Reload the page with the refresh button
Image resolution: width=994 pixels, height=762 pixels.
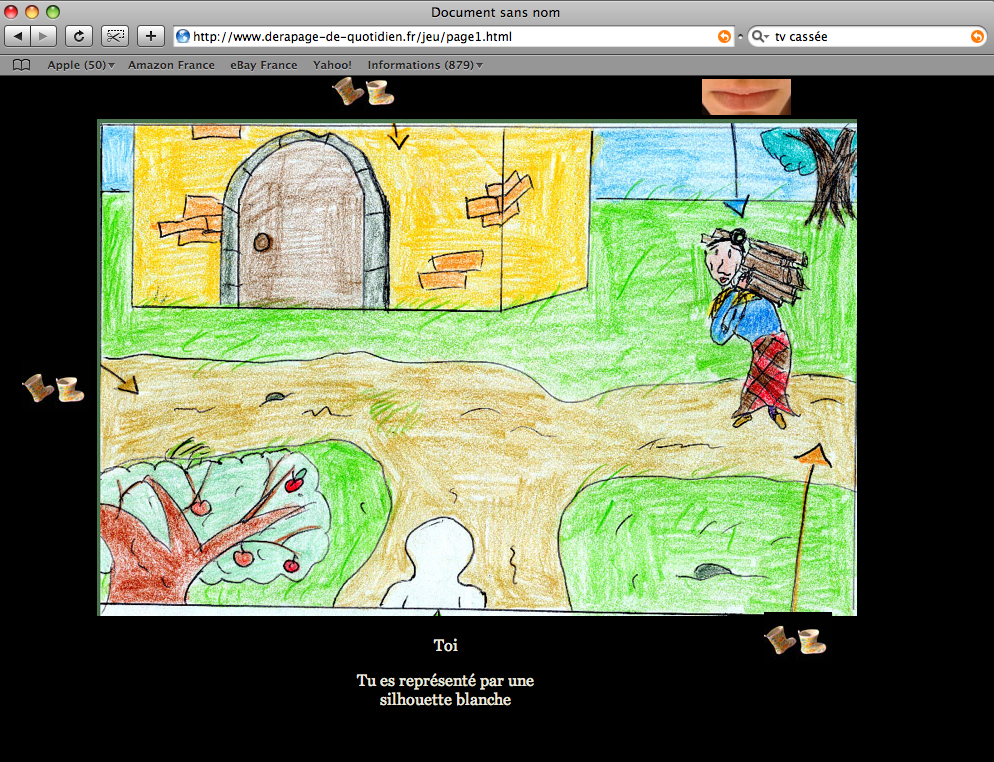[79, 36]
